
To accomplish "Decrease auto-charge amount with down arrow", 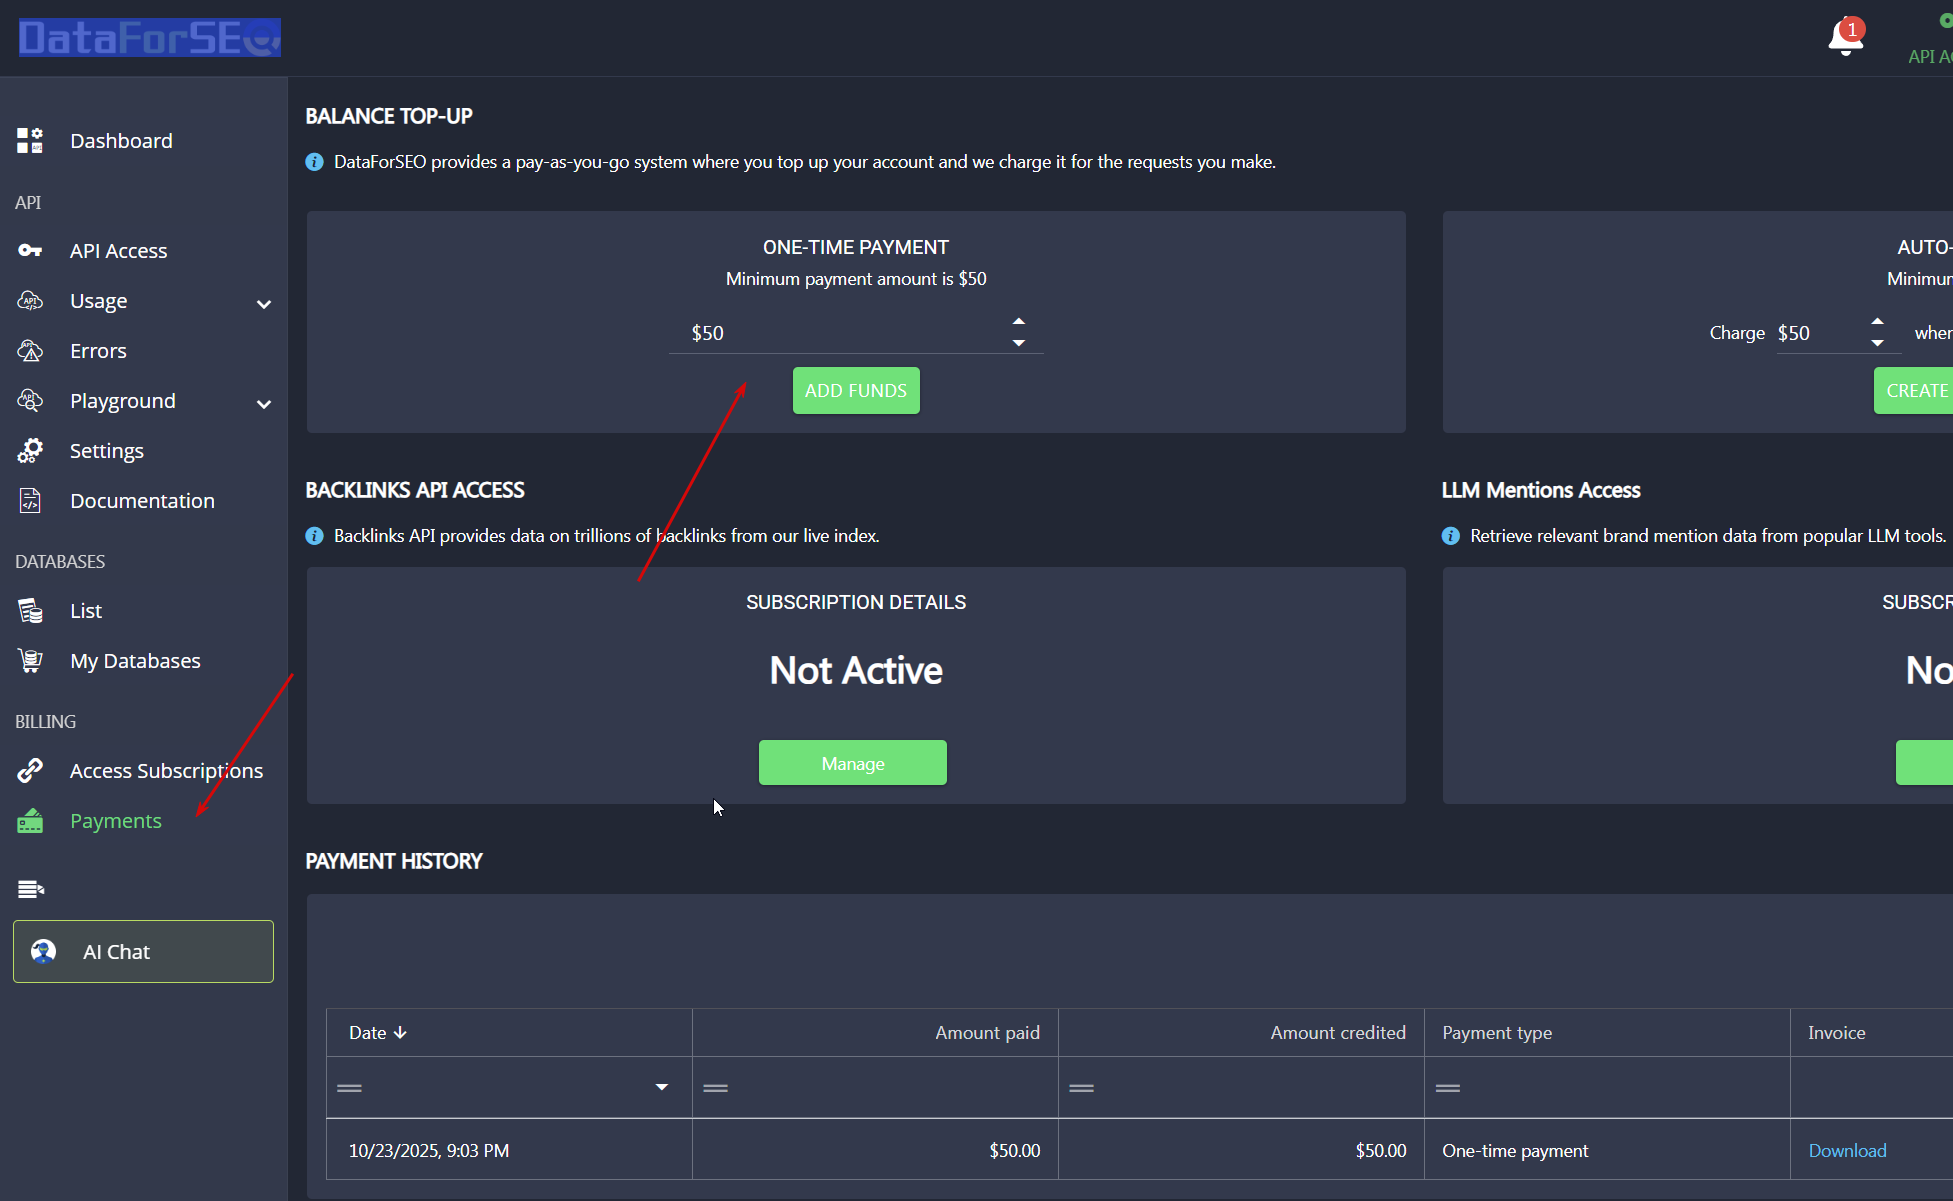I will point(1877,343).
